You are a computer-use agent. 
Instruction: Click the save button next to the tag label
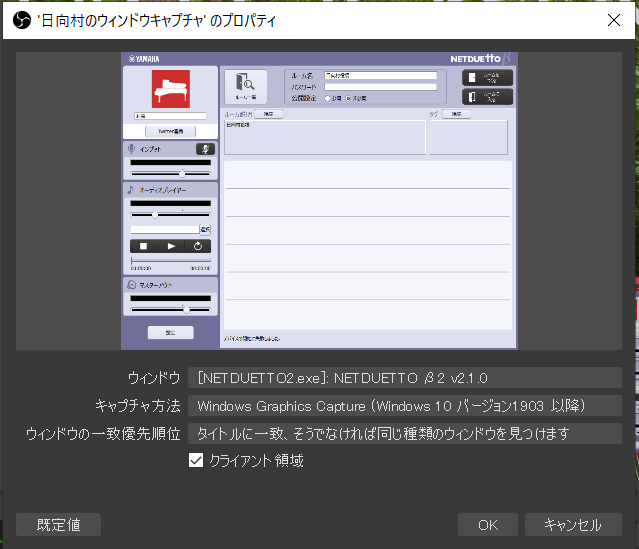pyautogui.click(x=456, y=114)
